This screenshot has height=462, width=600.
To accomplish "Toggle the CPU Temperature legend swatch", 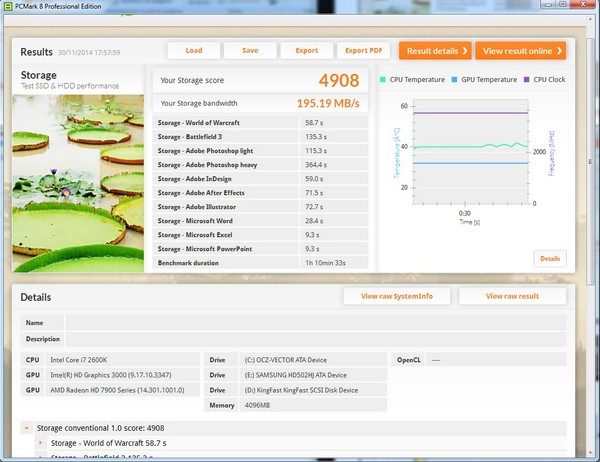I will coord(383,80).
